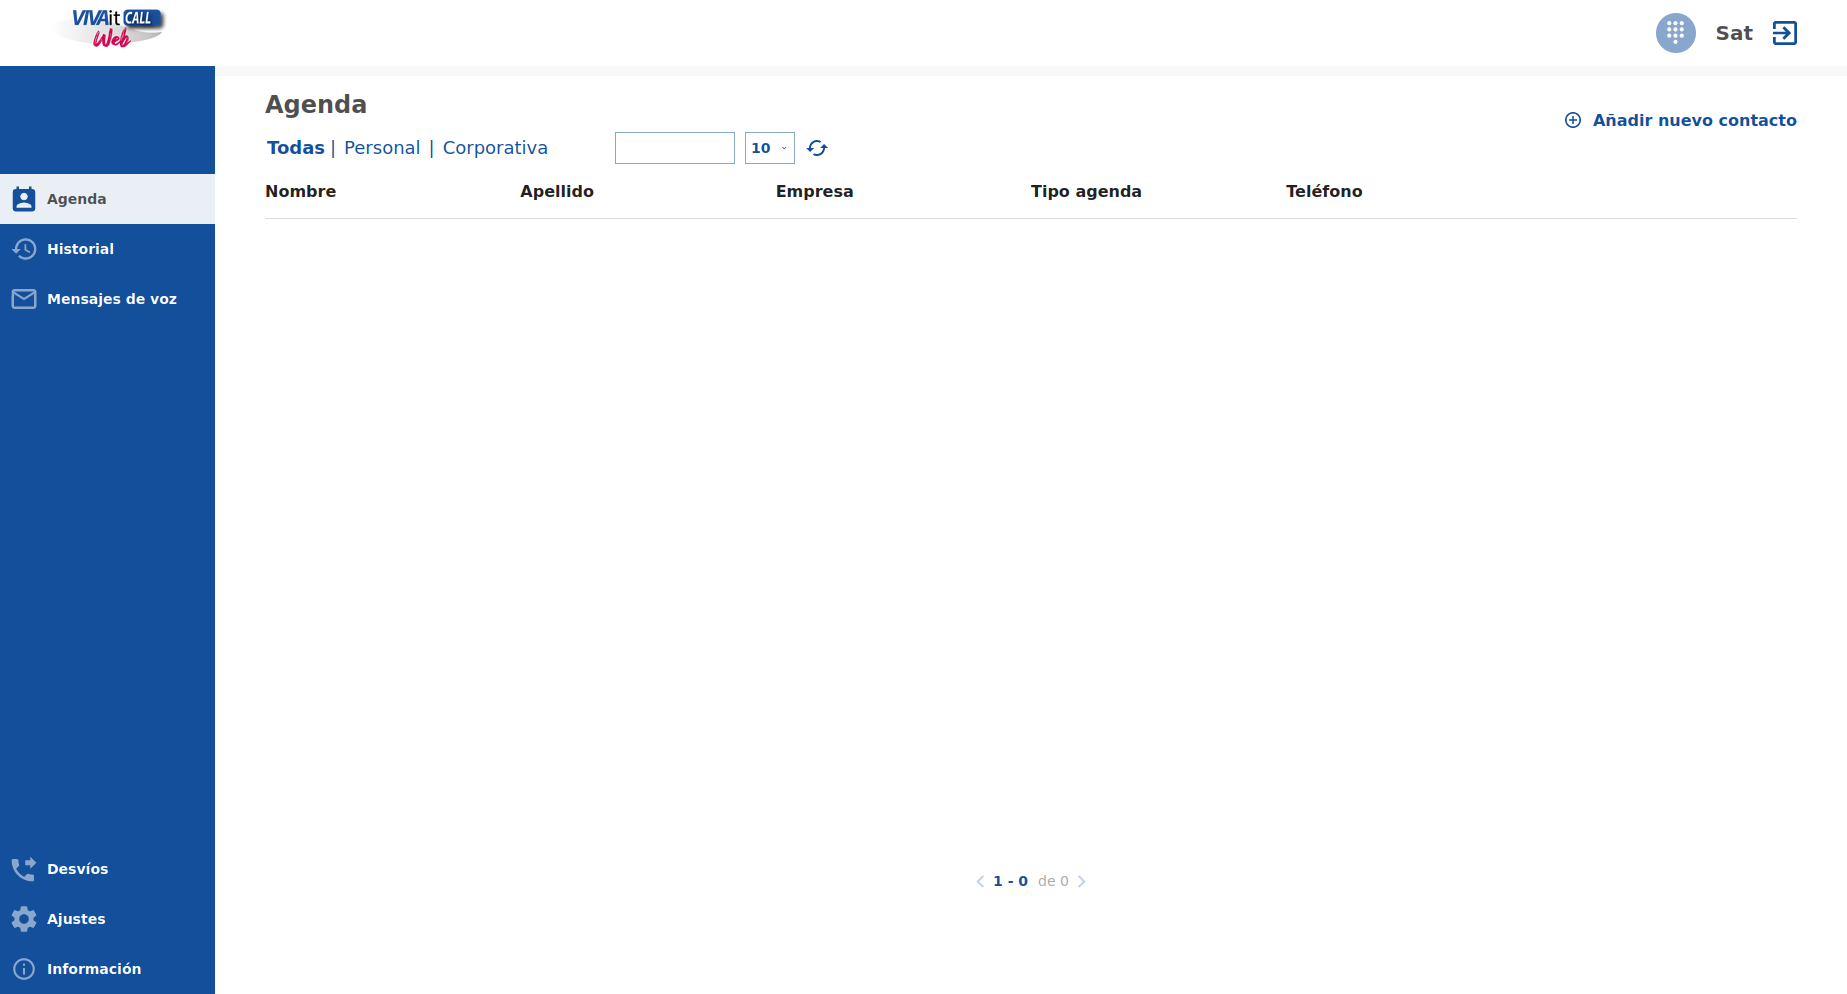Click Añadir nuevo contacto link
This screenshot has width=1847, height=994.
[x=1694, y=120]
